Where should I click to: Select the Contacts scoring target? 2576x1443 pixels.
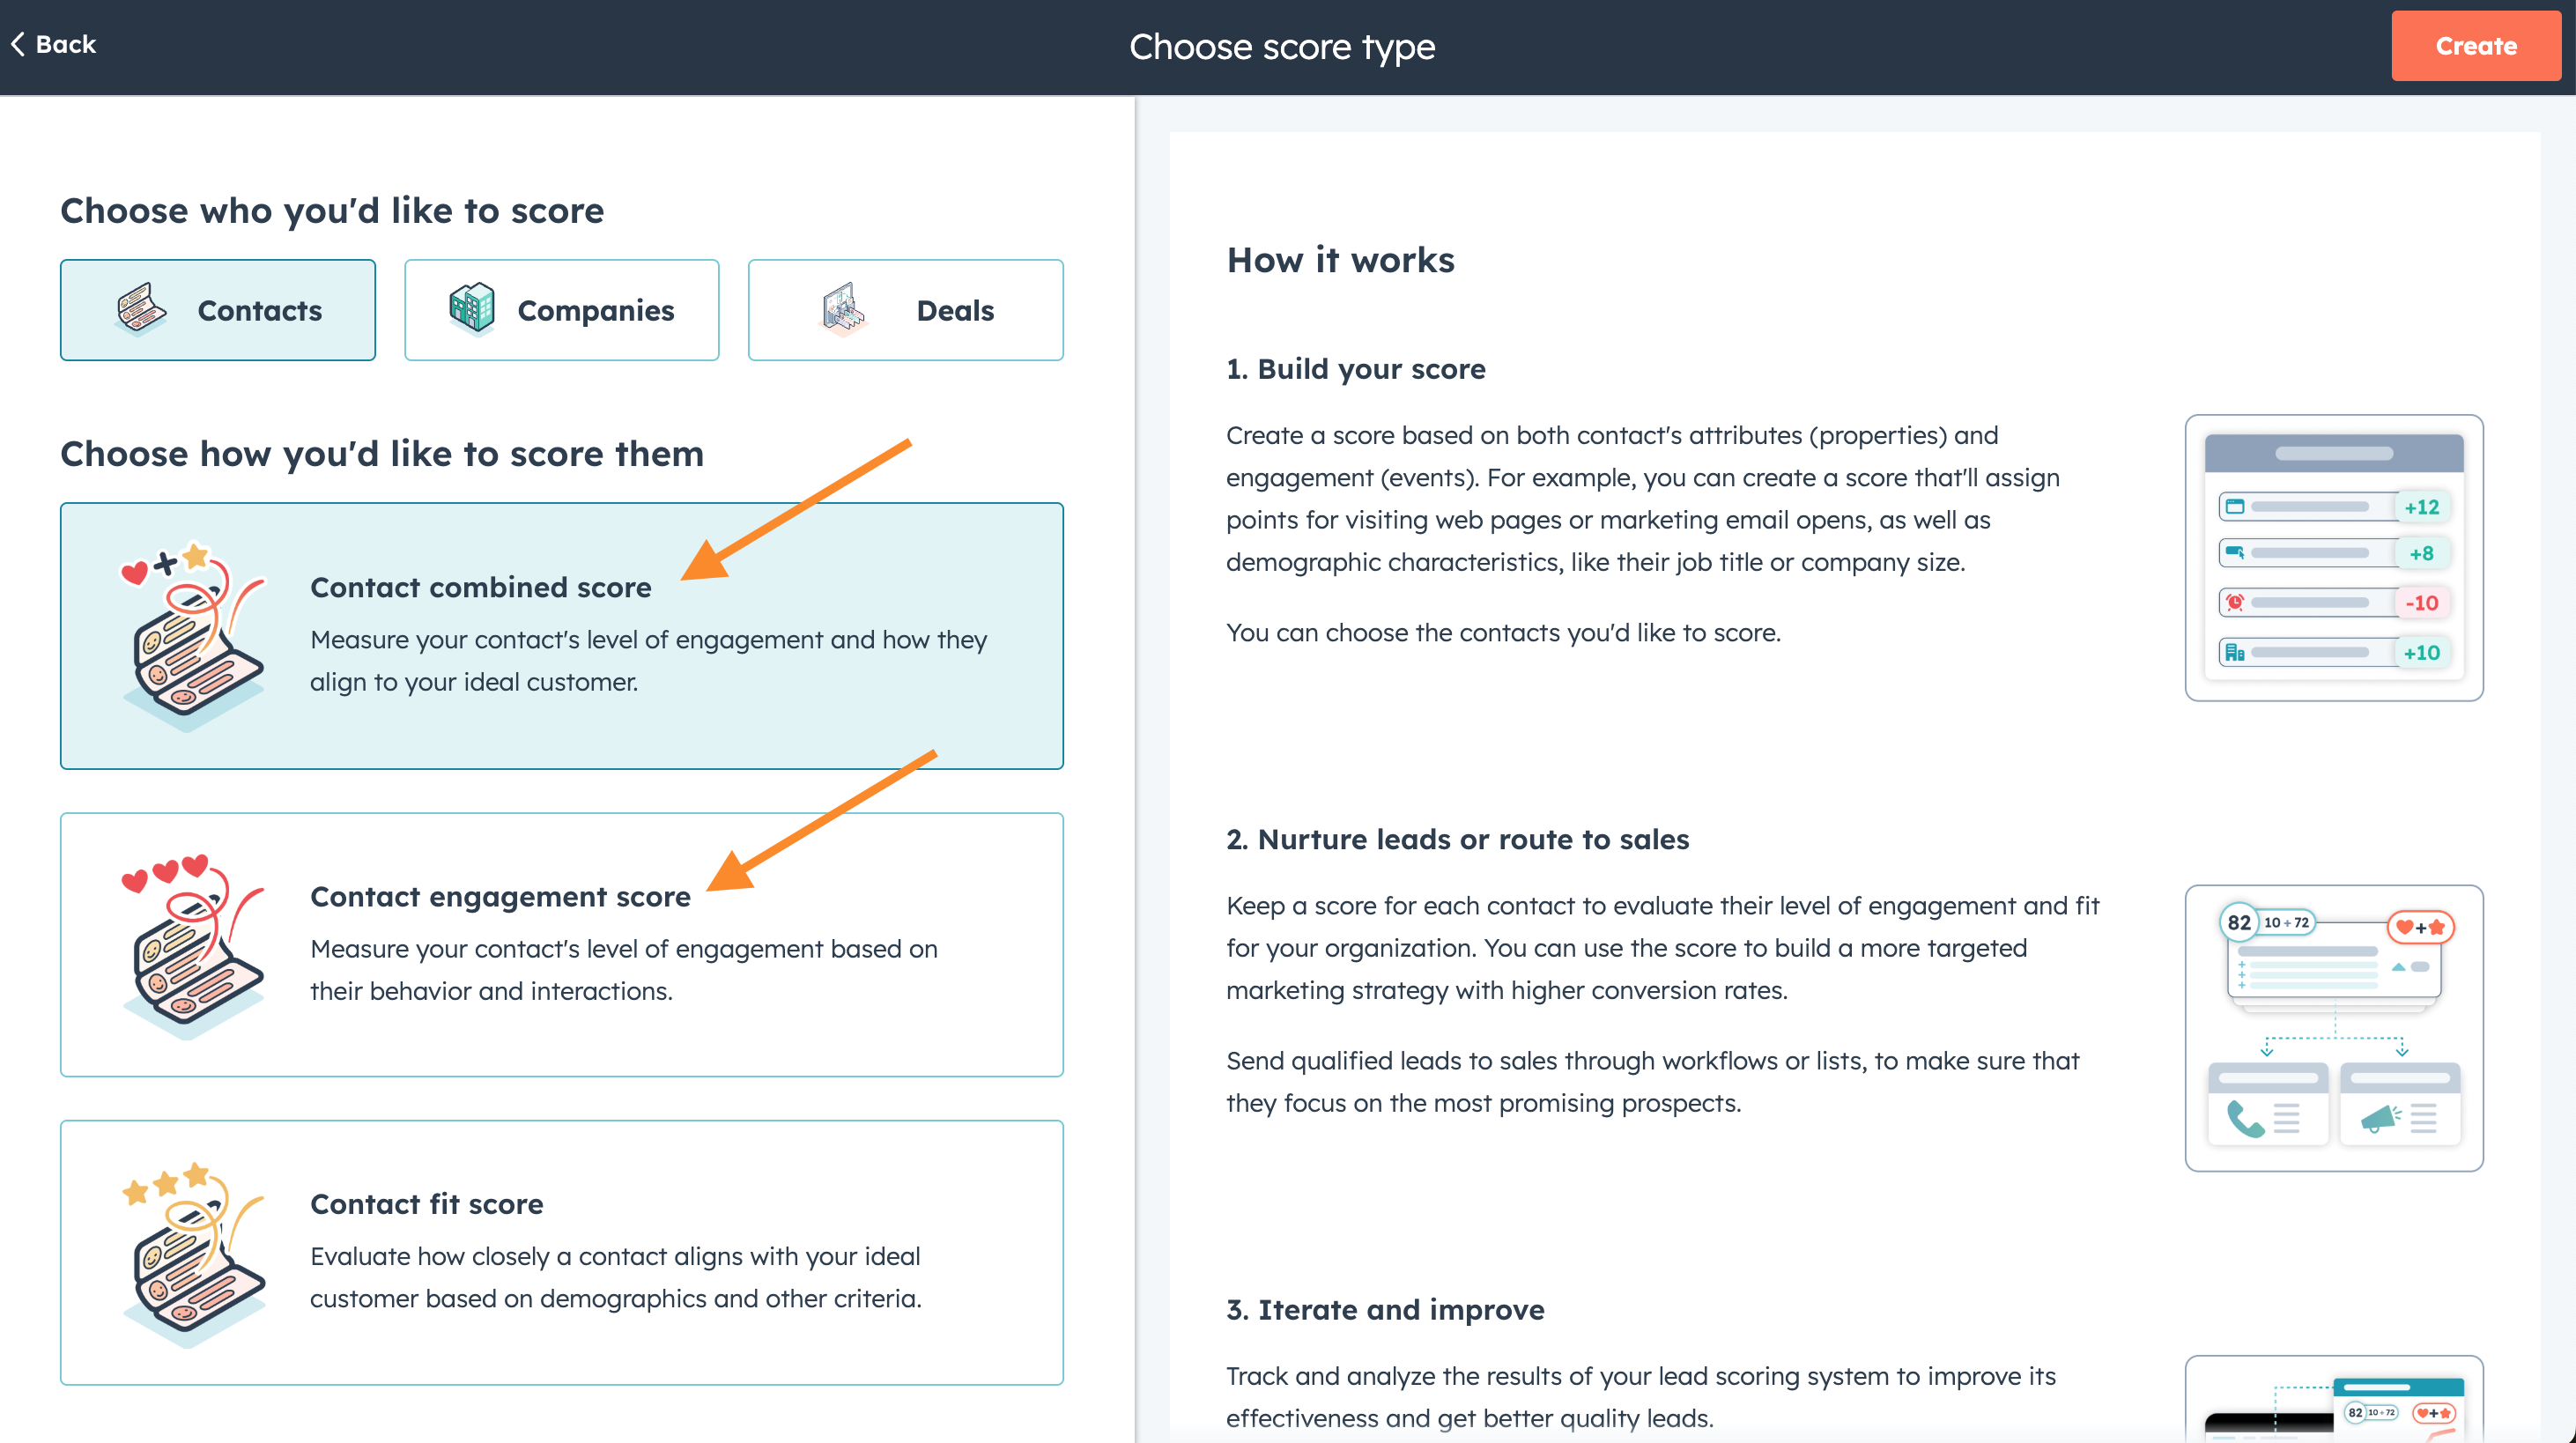(x=218, y=310)
